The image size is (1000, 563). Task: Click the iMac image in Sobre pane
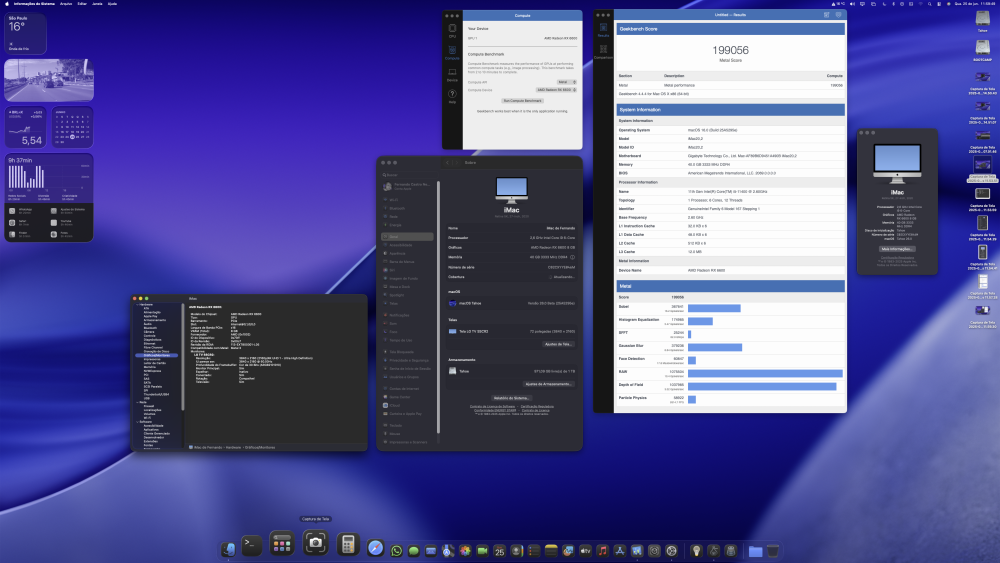click(x=511, y=191)
